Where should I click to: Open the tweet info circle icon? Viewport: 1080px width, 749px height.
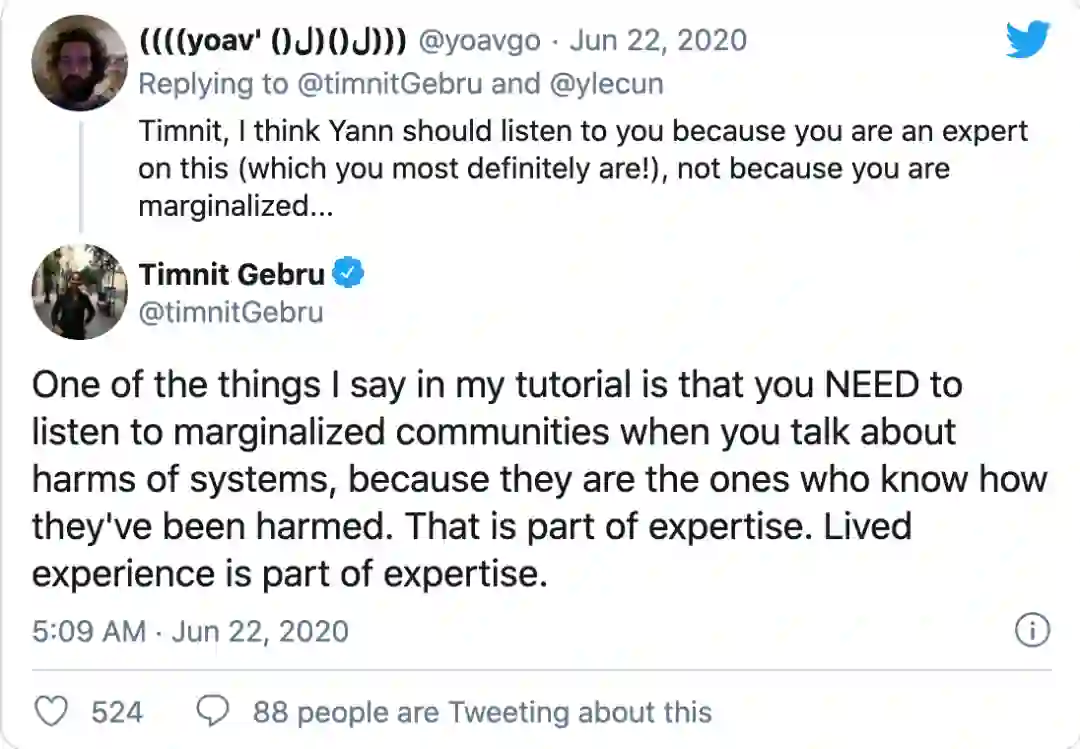coord(1031,630)
